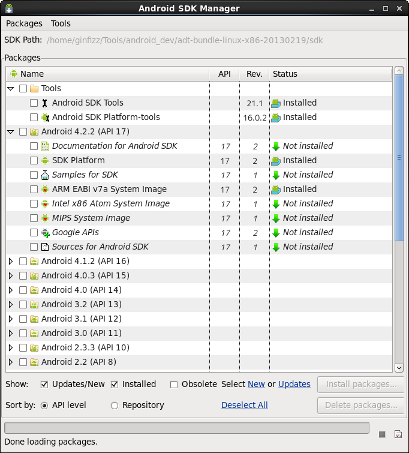Select the API level sort option
Viewport: 409px width, 453px height.
click(x=44, y=406)
